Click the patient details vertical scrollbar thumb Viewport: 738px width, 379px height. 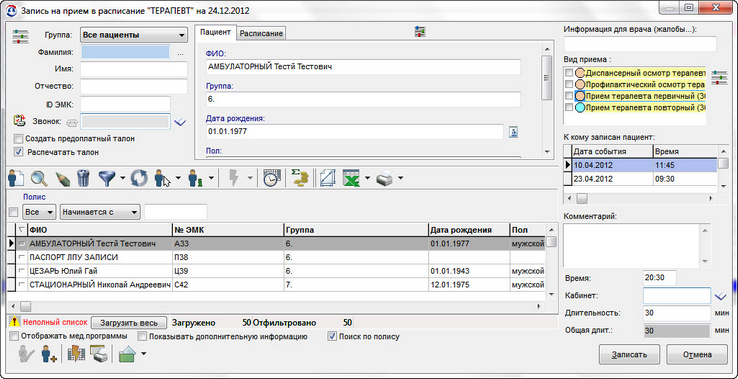pos(546,77)
